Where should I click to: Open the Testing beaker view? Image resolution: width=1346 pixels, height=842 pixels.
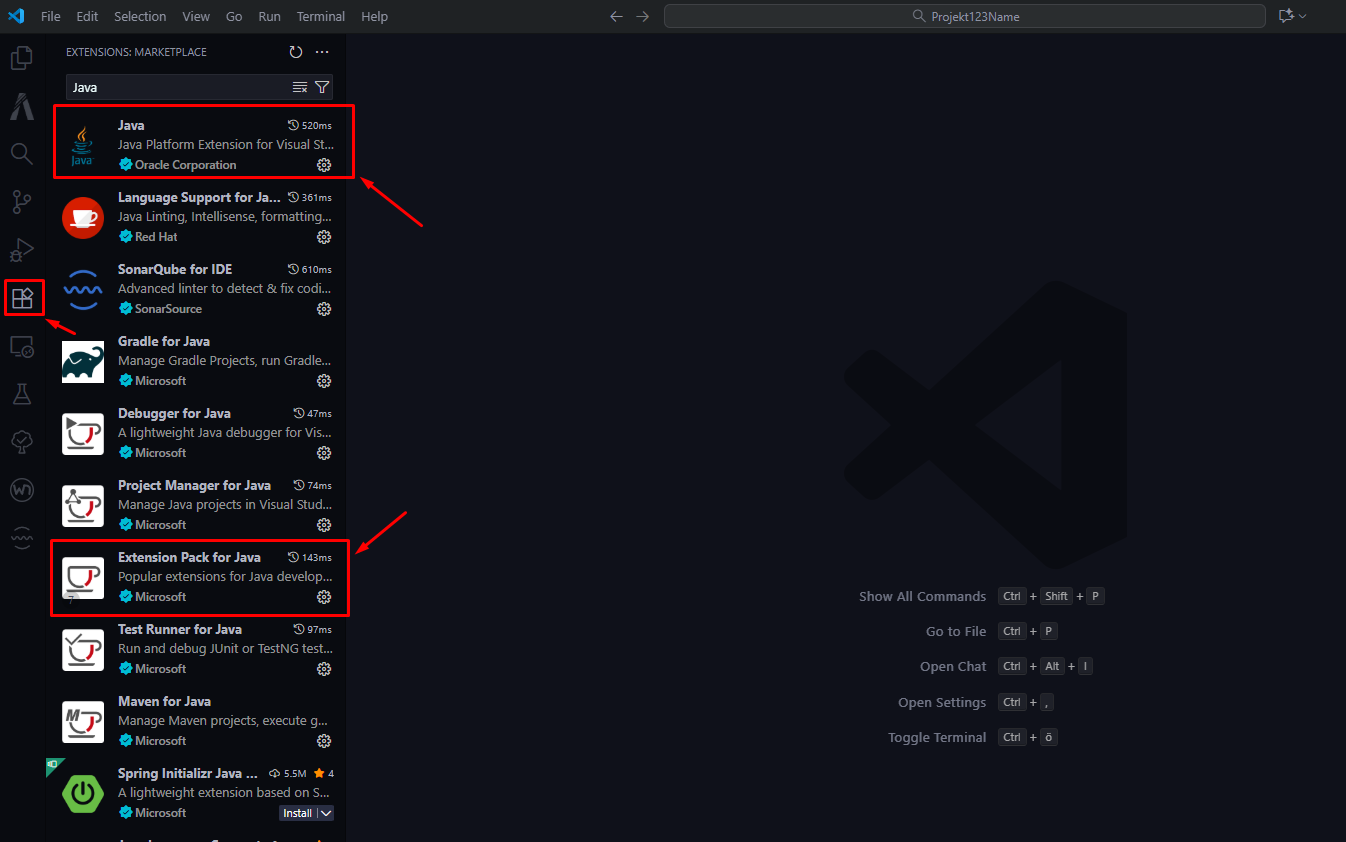[22, 394]
